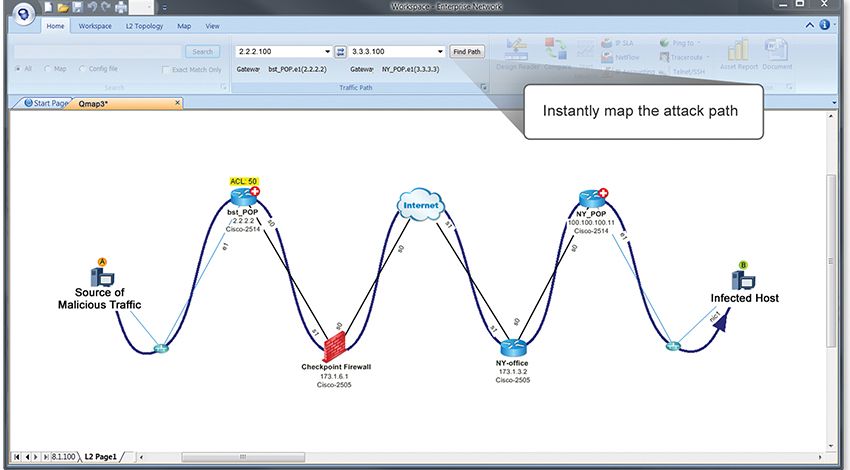The image size is (850, 470).
Task: Open the blue info help icon
Action: 825,24
